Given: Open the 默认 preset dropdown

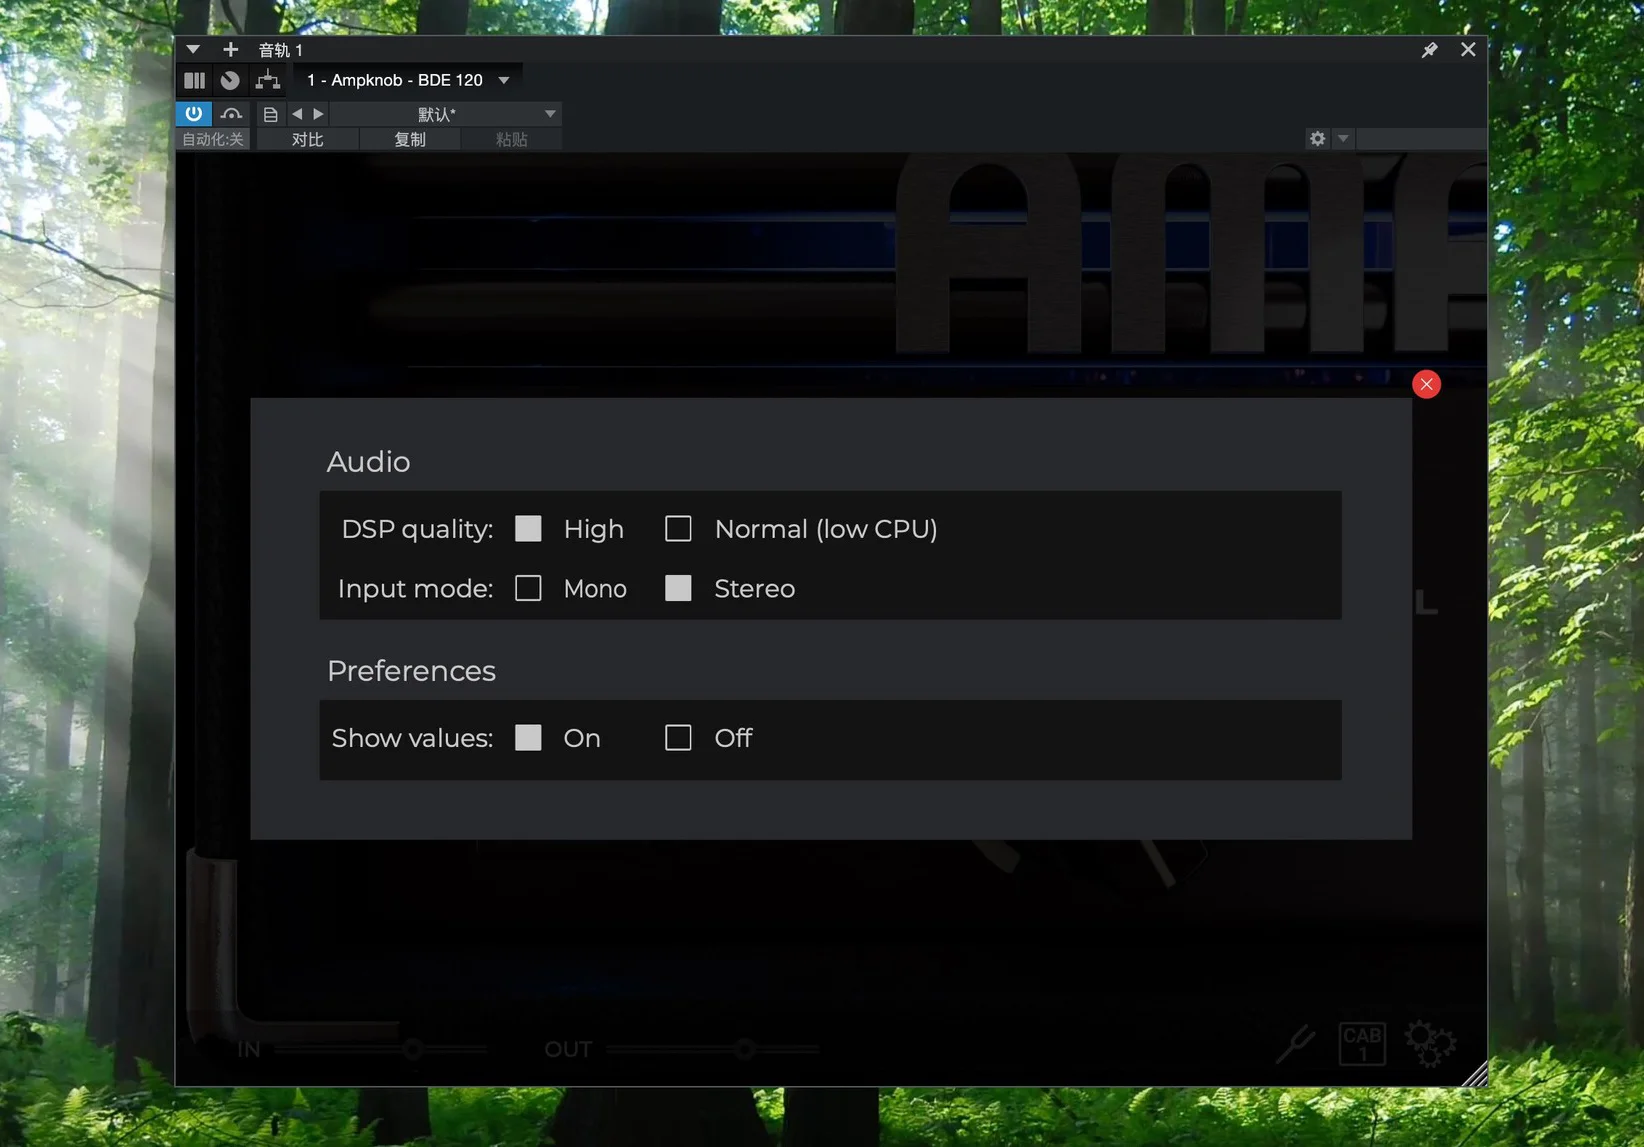Looking at the screenshot, I should coord(549,114).
